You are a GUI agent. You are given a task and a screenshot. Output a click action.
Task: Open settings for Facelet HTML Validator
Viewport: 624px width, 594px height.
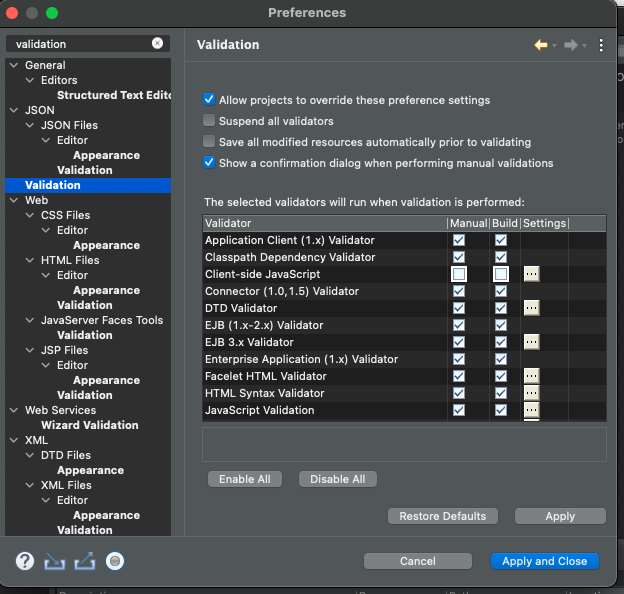(x=532, y=376)
